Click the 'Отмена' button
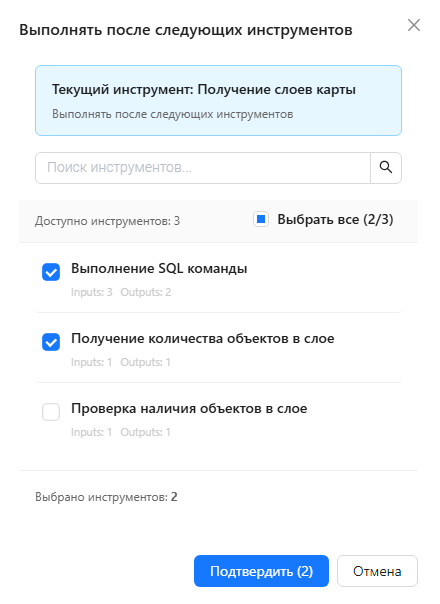This screenshot has width=440, height=604. pos(377,571)
